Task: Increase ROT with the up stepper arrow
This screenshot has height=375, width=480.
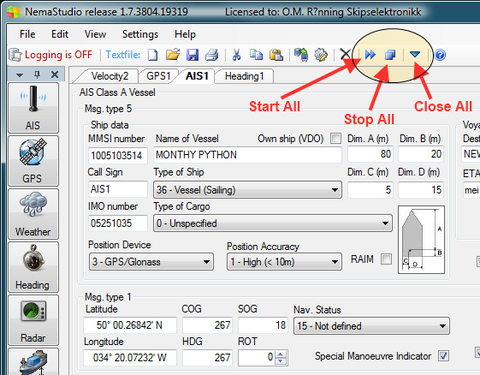Action: pyautogui.click(x=281, y=354)
